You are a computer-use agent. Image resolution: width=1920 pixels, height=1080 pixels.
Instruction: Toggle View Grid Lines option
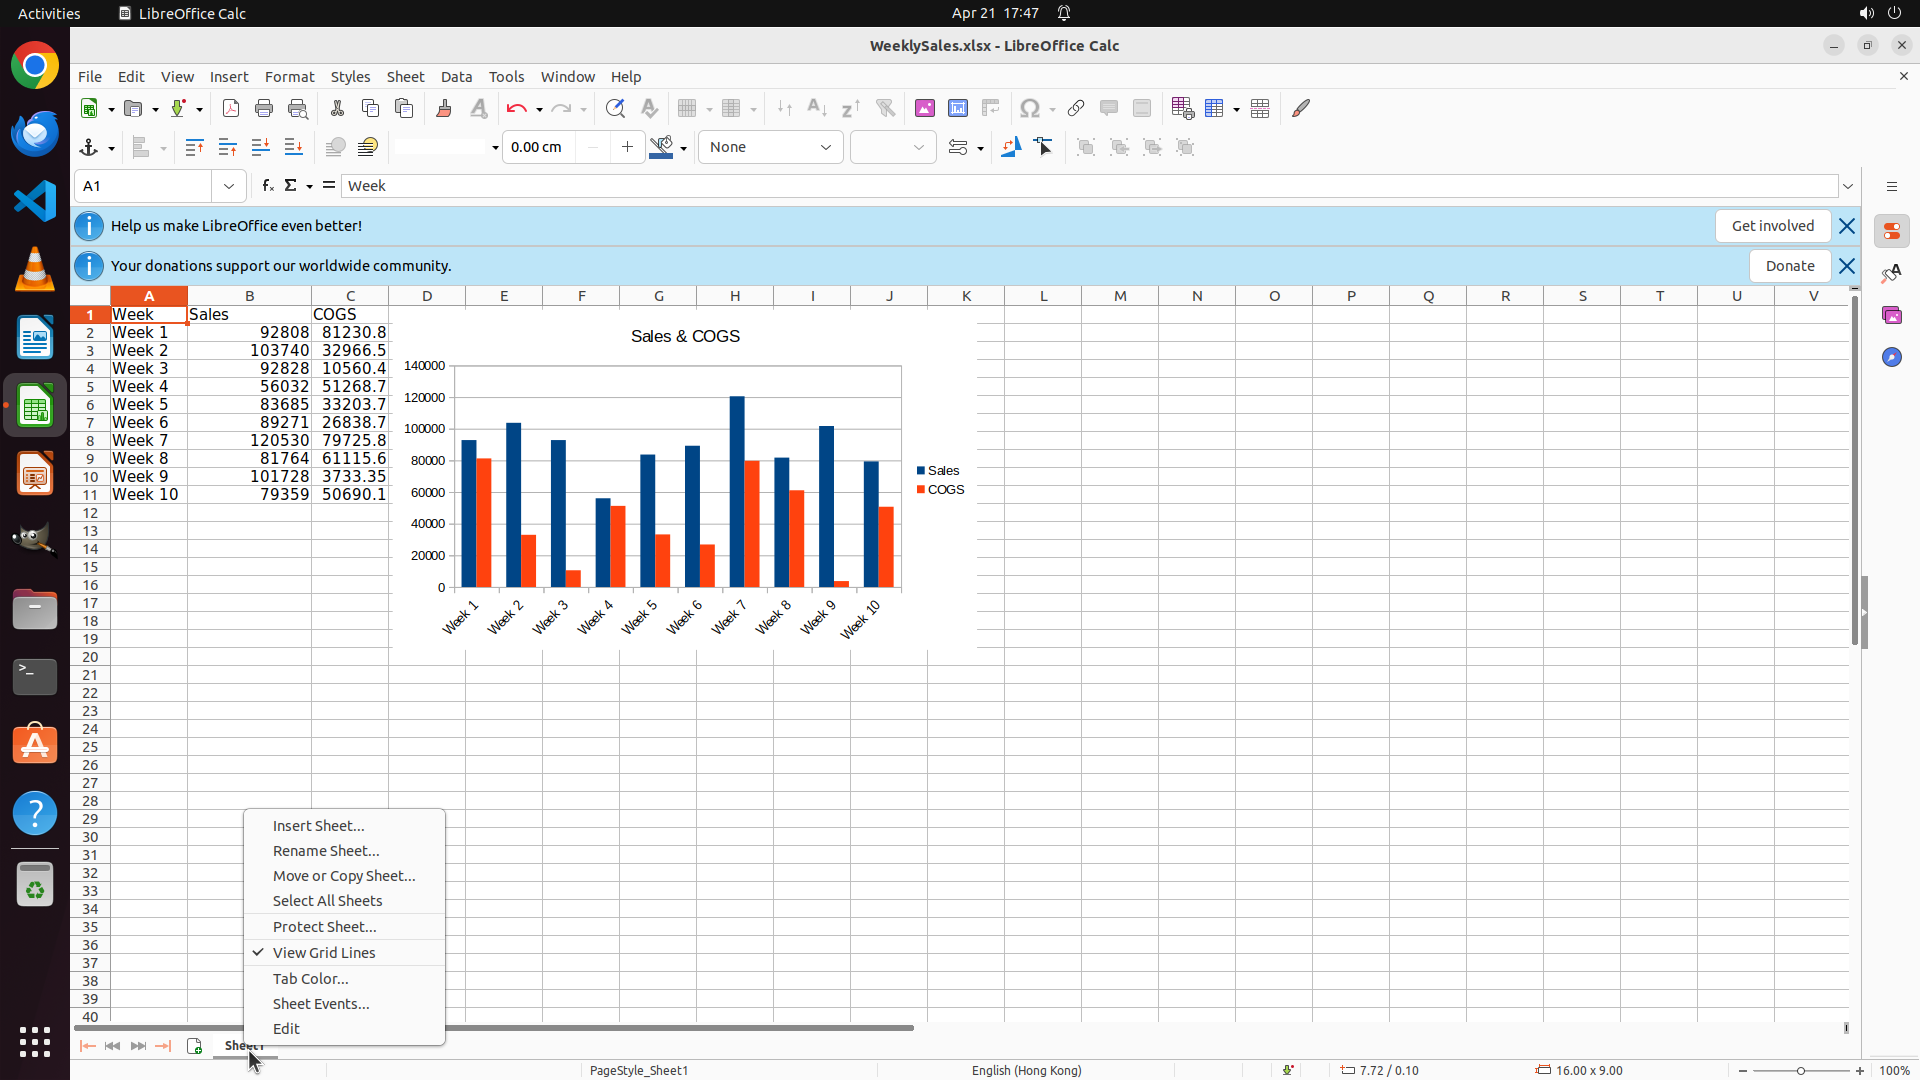324,953
